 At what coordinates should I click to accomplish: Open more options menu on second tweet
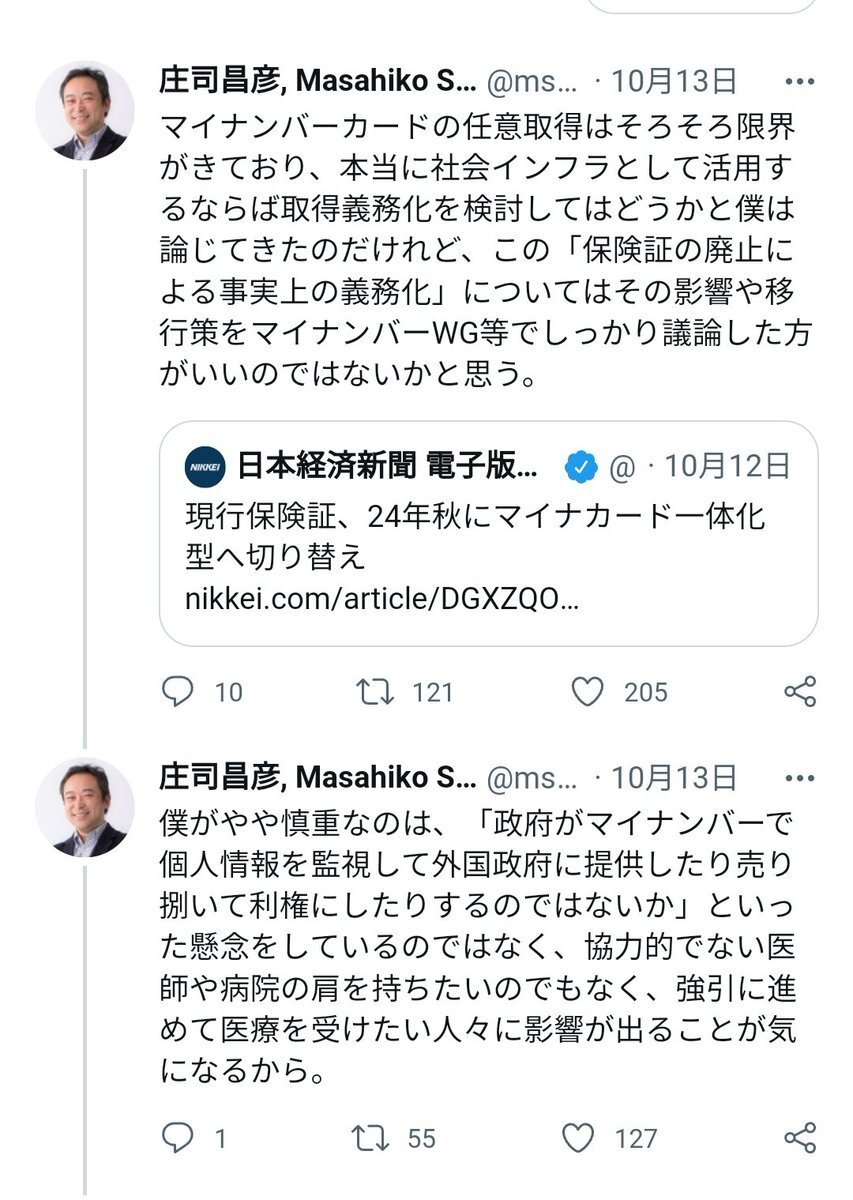point(799,777)
